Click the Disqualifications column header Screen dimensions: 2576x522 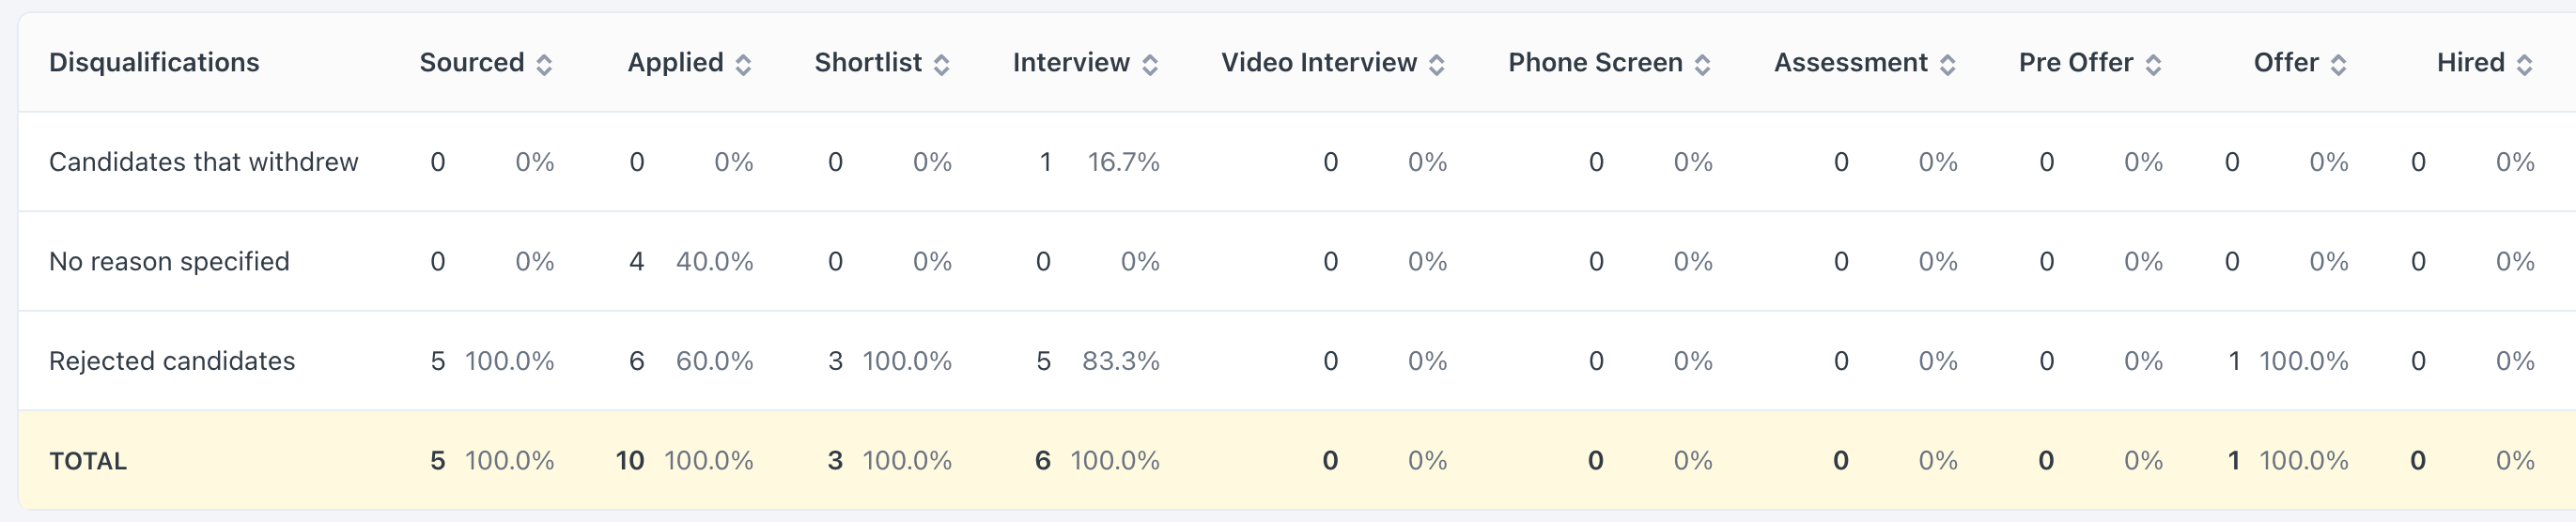coord(154,63)
